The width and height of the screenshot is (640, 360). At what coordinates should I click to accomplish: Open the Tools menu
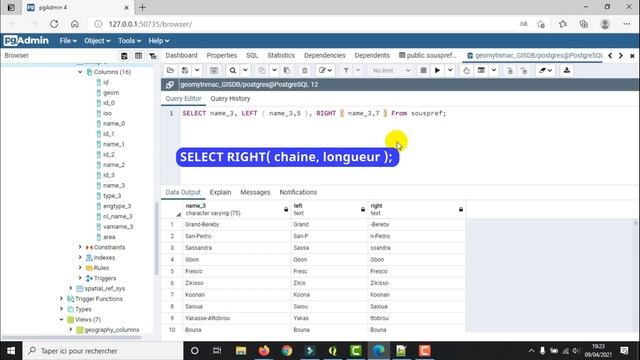click(x=129, y=41)
